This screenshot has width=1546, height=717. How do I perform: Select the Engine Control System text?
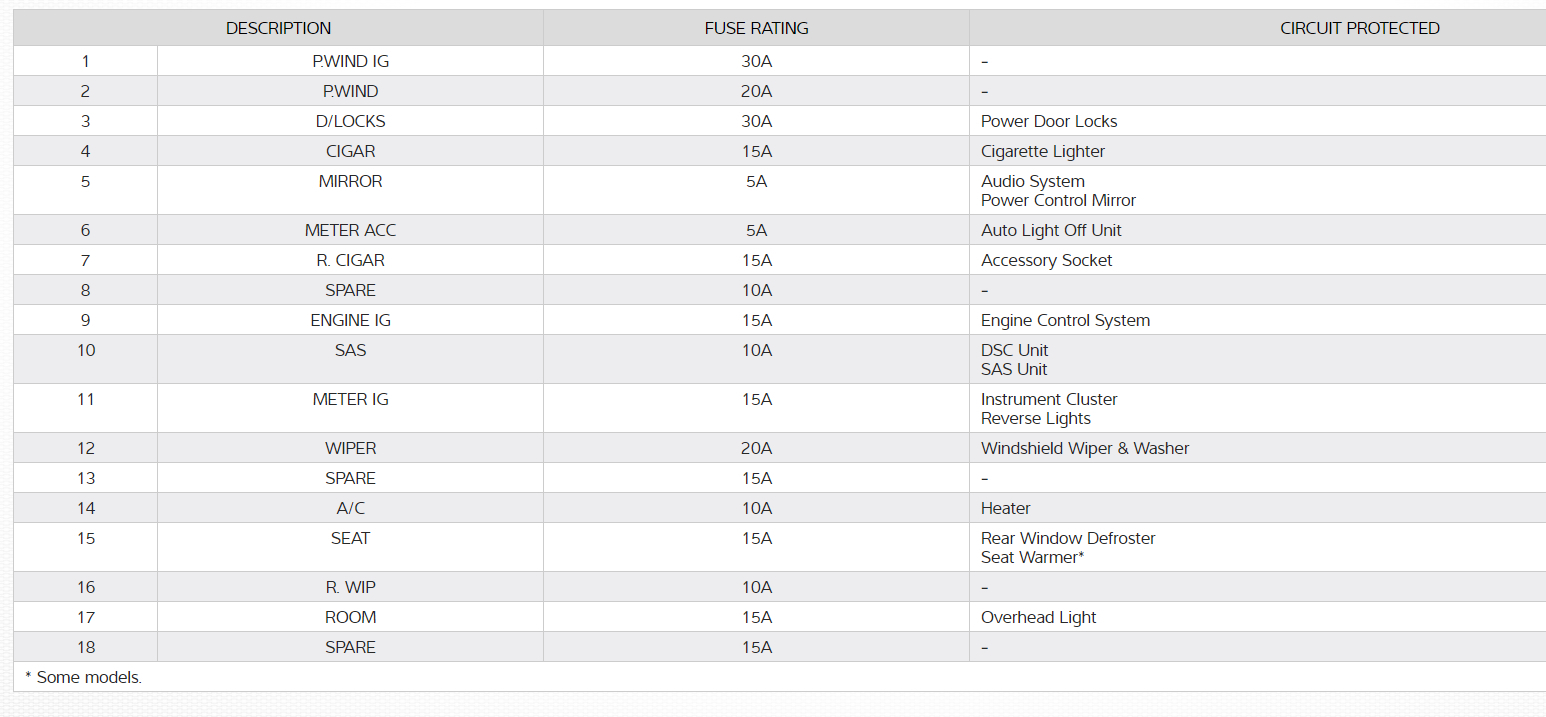pos(1065,320)
